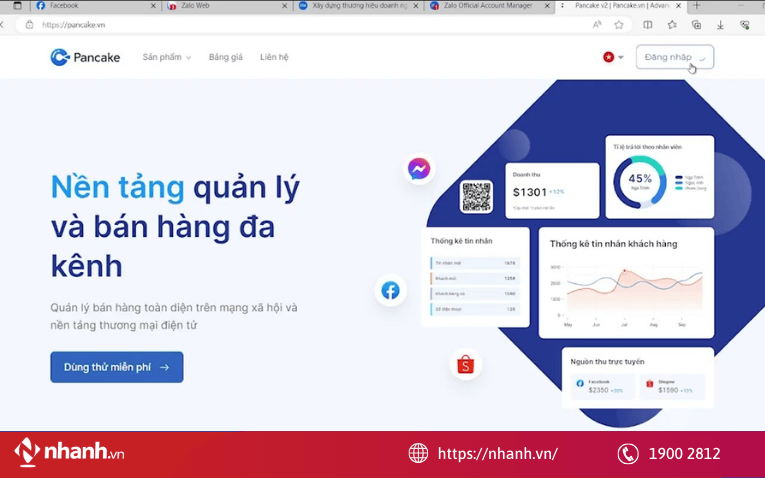Click the QR code thumbnail
Image resolution: width=765 pixels, height=478 pixels.
click(x=476, y=197)
